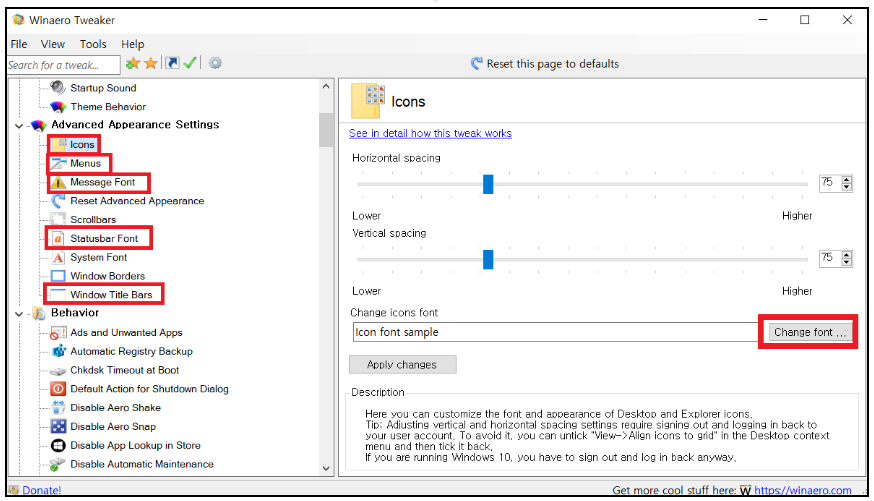Increase horizontal spacing with spinner up arrow

(847, 179)
